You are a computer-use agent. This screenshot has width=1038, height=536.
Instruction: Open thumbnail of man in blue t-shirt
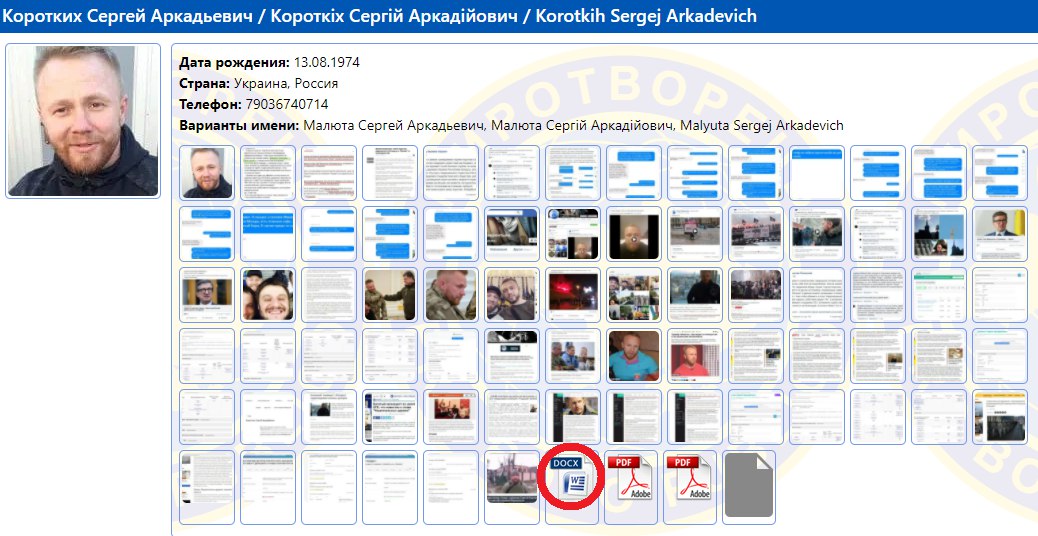(x=634, y=356)
